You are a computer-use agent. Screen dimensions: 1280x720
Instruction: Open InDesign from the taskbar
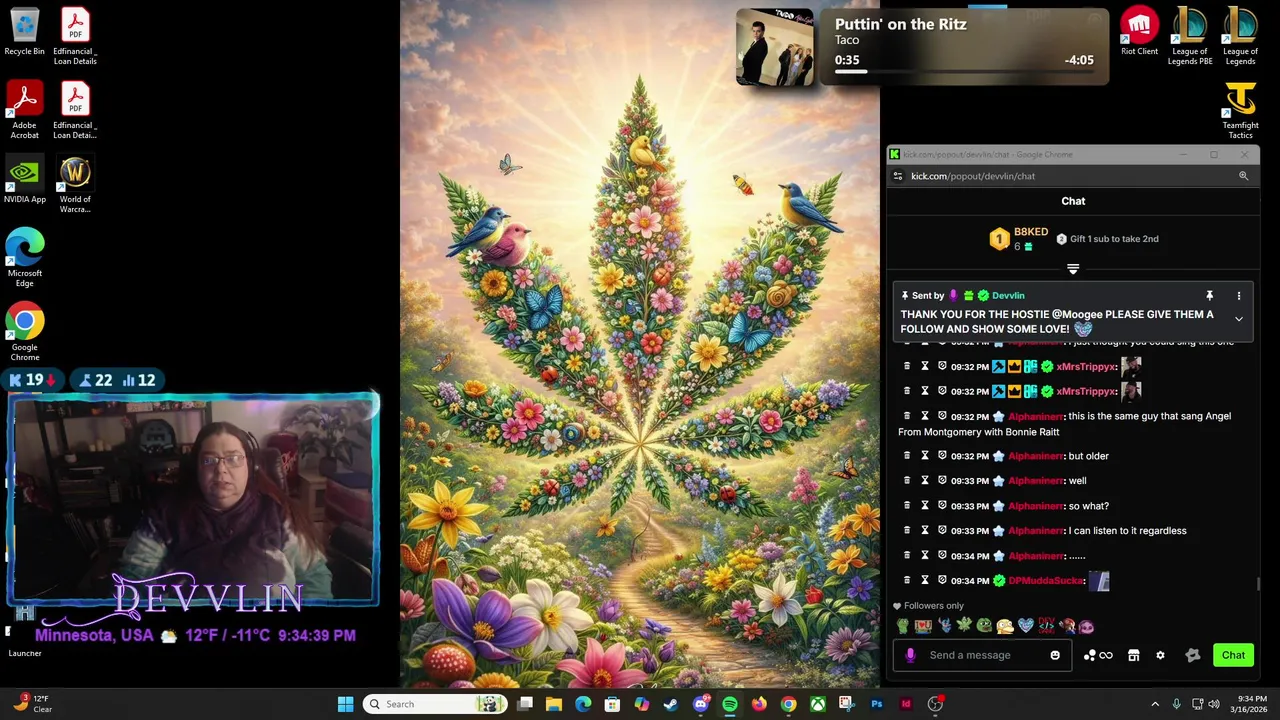[x=906, y=704]
